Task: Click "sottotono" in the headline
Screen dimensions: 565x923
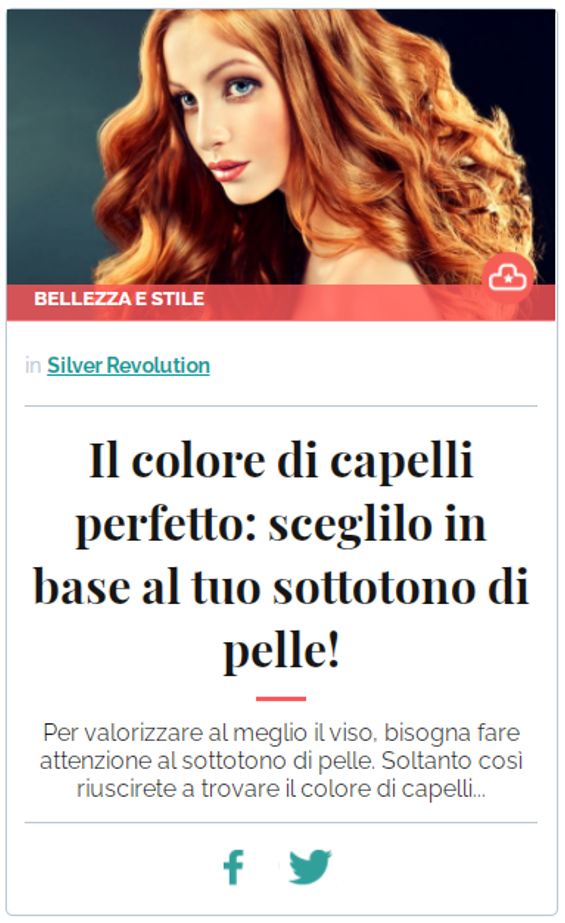Action: (374, 587)
